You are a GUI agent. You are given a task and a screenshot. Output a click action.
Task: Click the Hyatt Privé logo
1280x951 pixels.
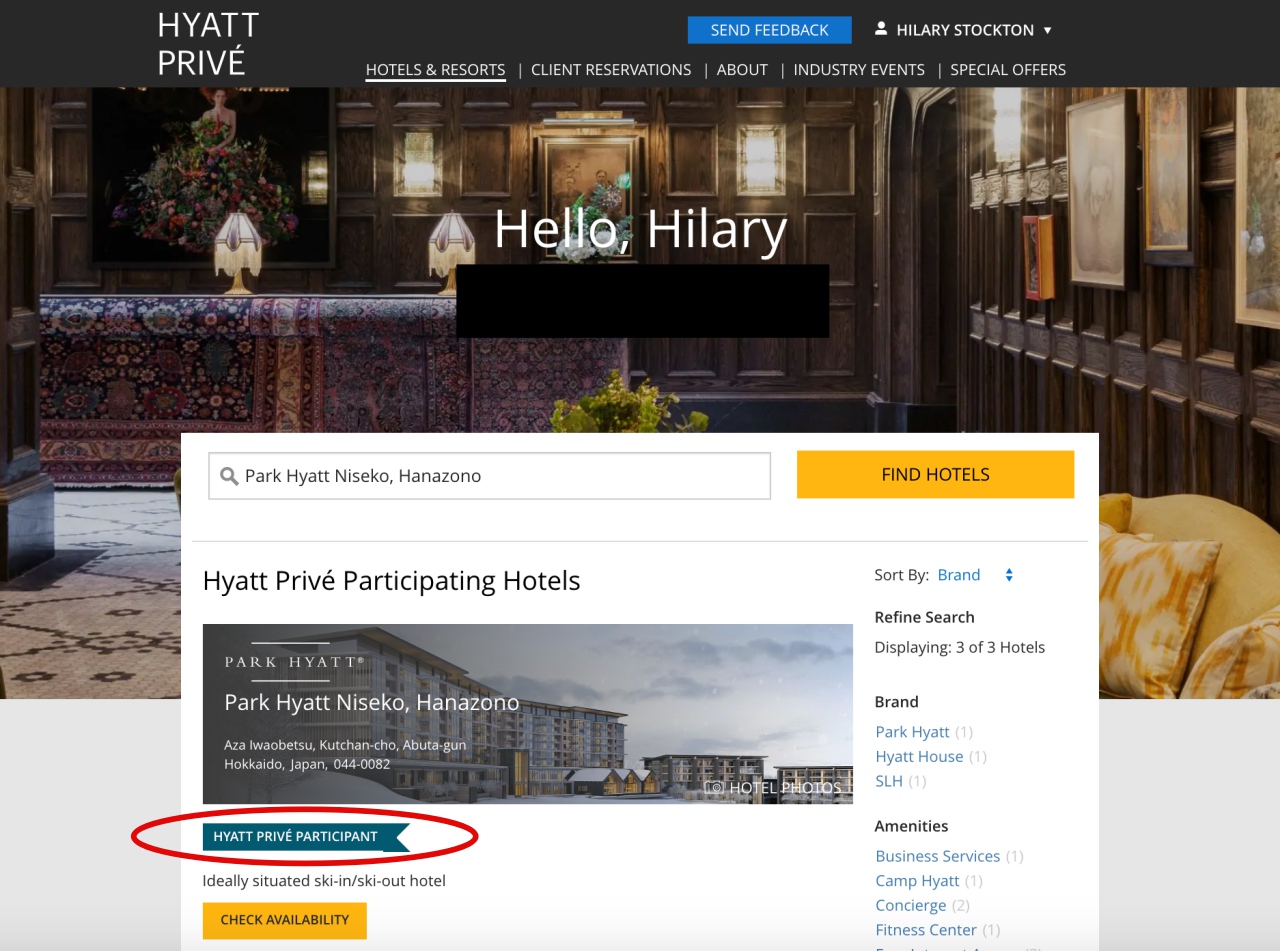pyautogui.click(x=208, y=44)
